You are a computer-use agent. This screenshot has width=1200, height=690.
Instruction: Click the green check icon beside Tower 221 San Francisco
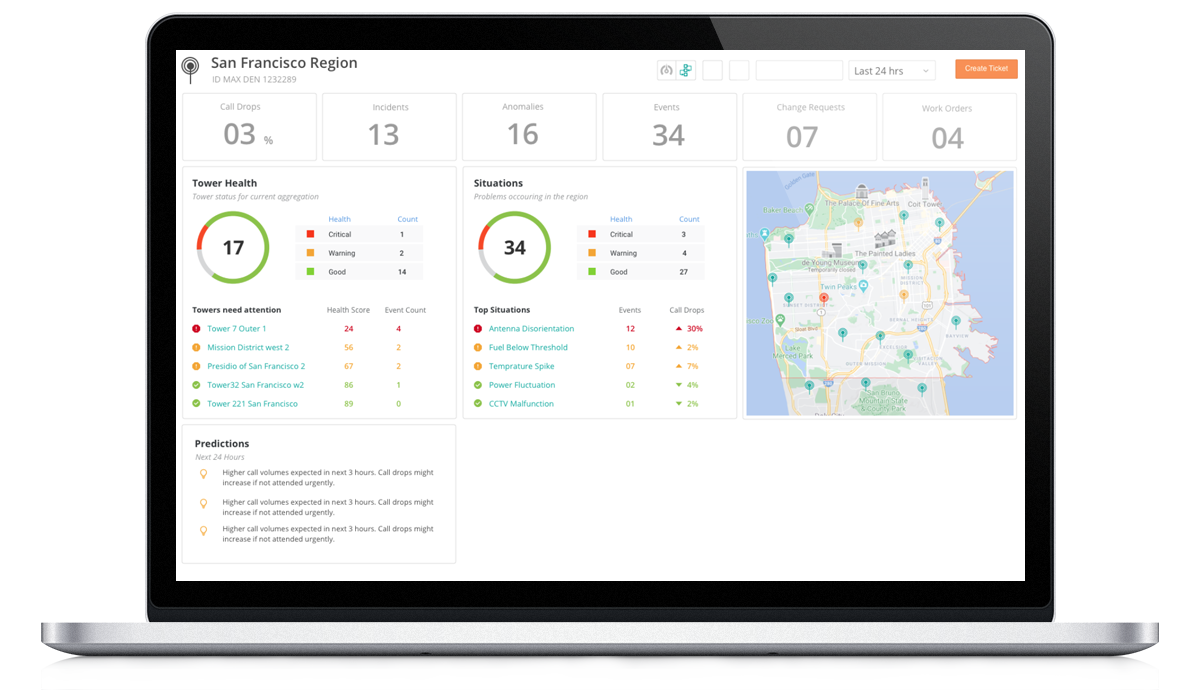point(196,404)
